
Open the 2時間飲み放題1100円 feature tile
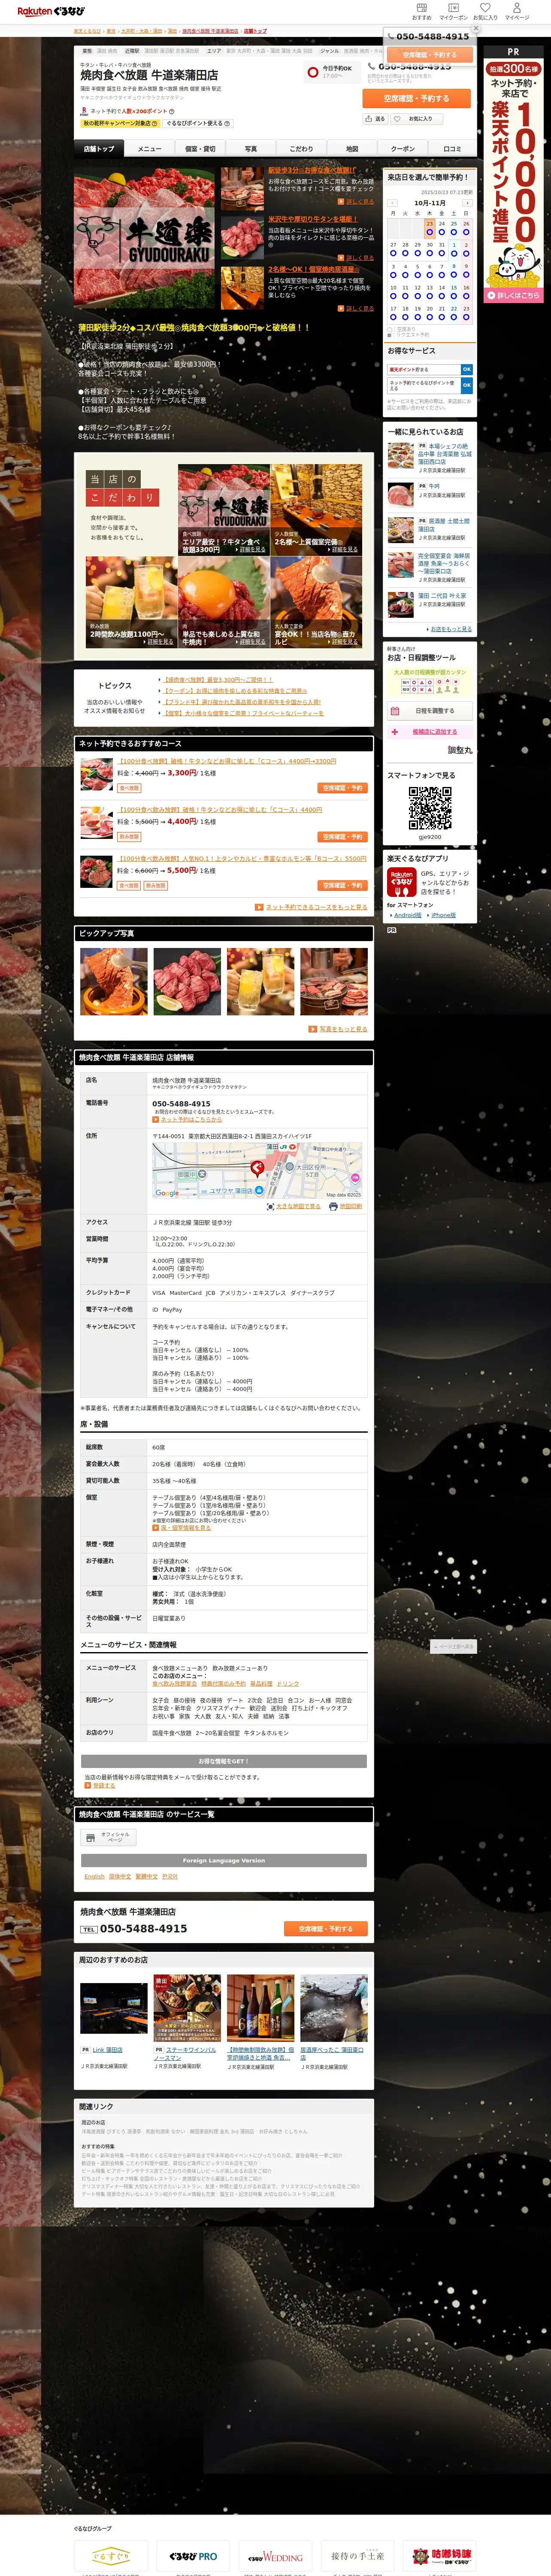pyautogui.click(x=132, y=602)
